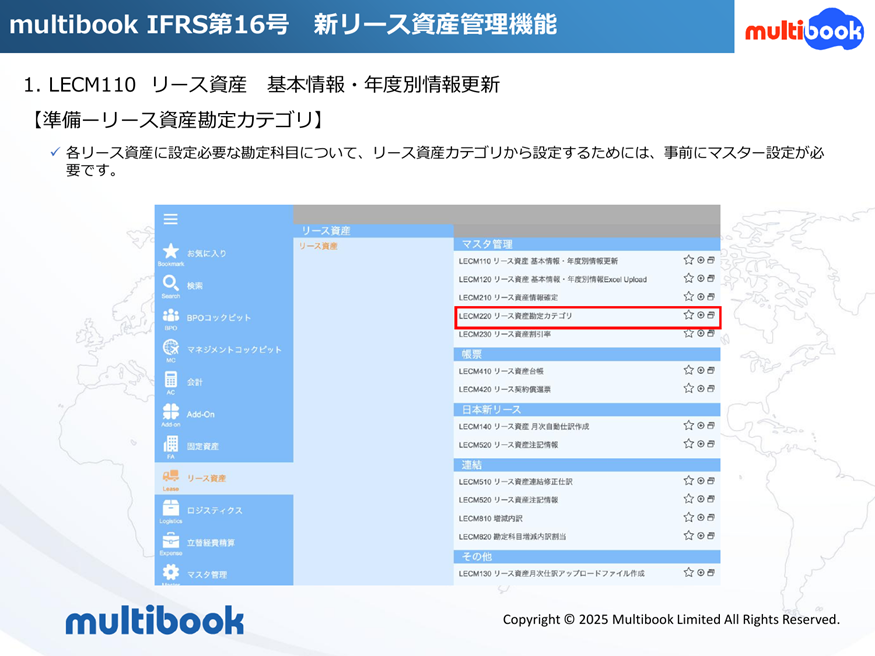Image resolution: width=875 pixels, height=656 pixels.
Task: Click the その他 section header
Action: click(x=587, y=557)
